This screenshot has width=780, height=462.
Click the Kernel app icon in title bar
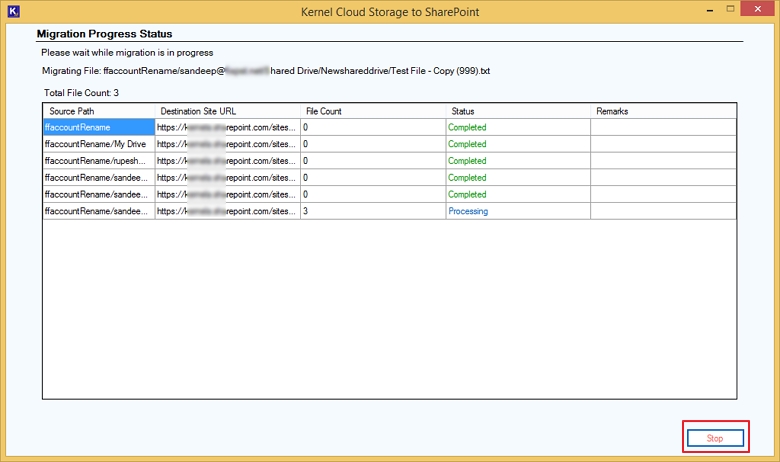click(x=13, y=11)
